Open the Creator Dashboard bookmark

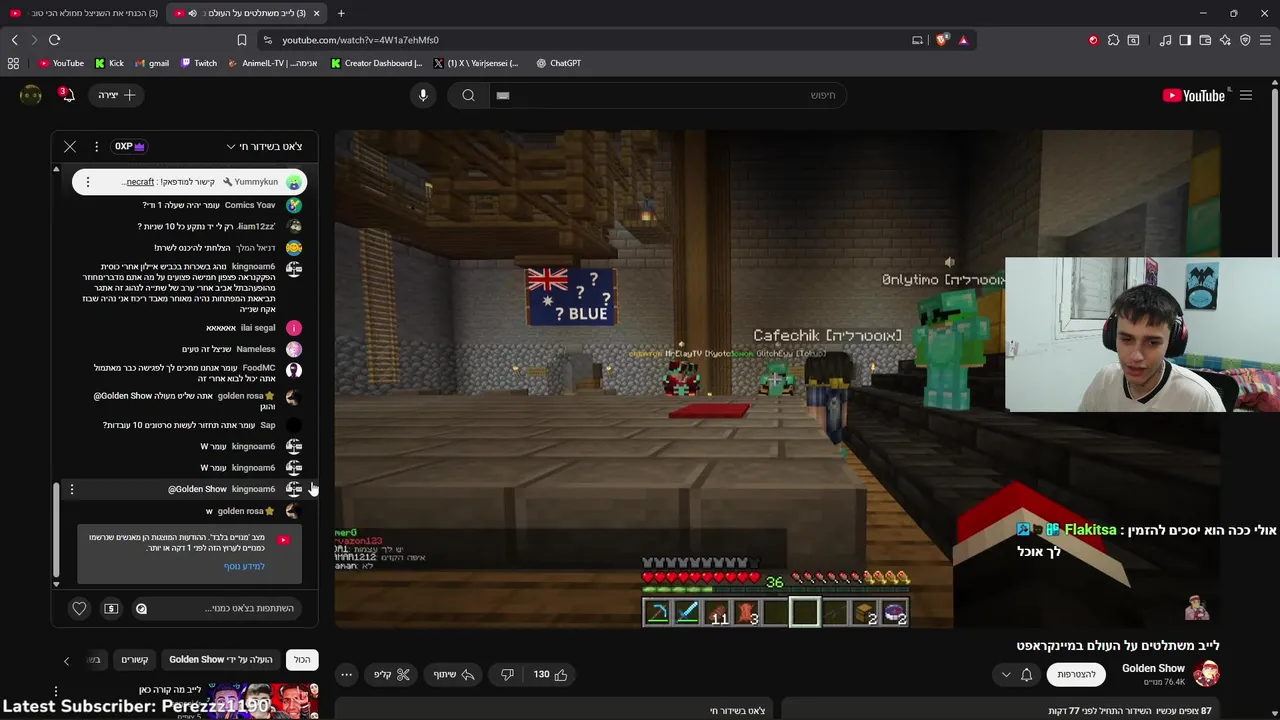click(376, 63)
